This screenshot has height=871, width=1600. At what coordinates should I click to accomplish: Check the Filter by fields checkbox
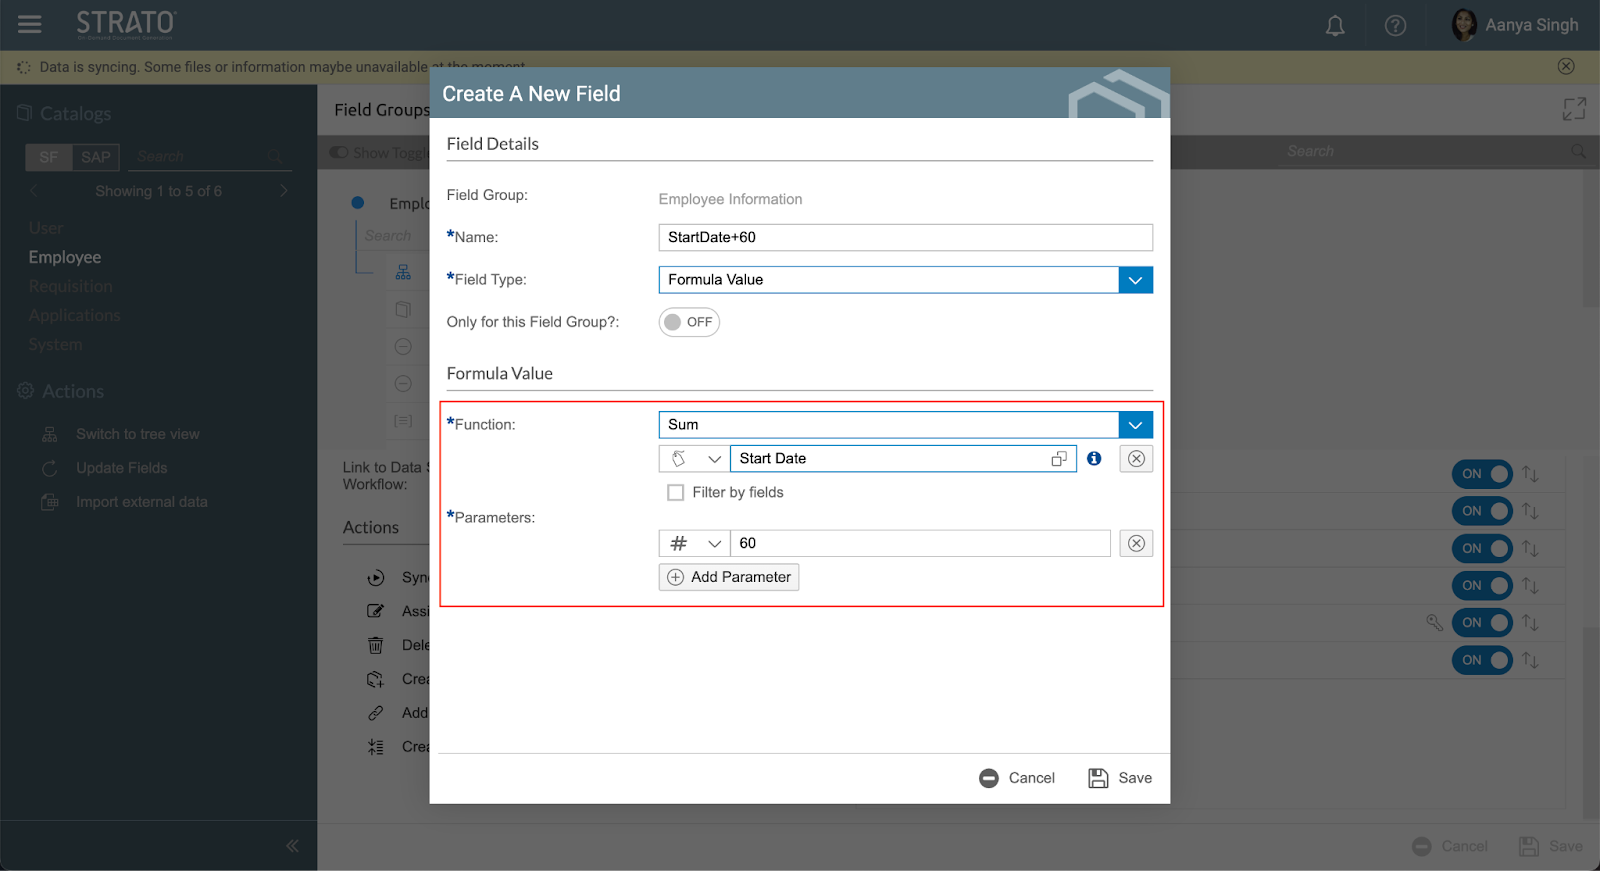(676, 492)
